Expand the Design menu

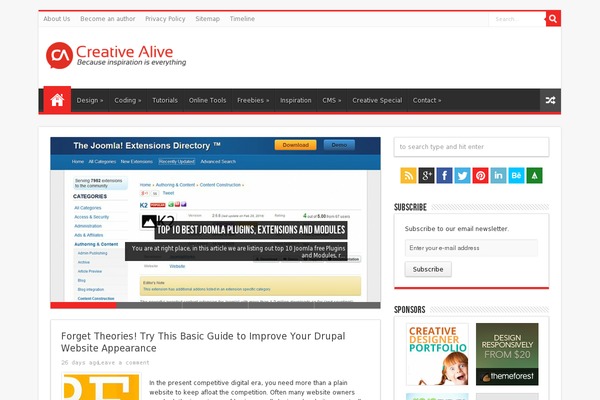pyautogui.click(x=90, y=100)
